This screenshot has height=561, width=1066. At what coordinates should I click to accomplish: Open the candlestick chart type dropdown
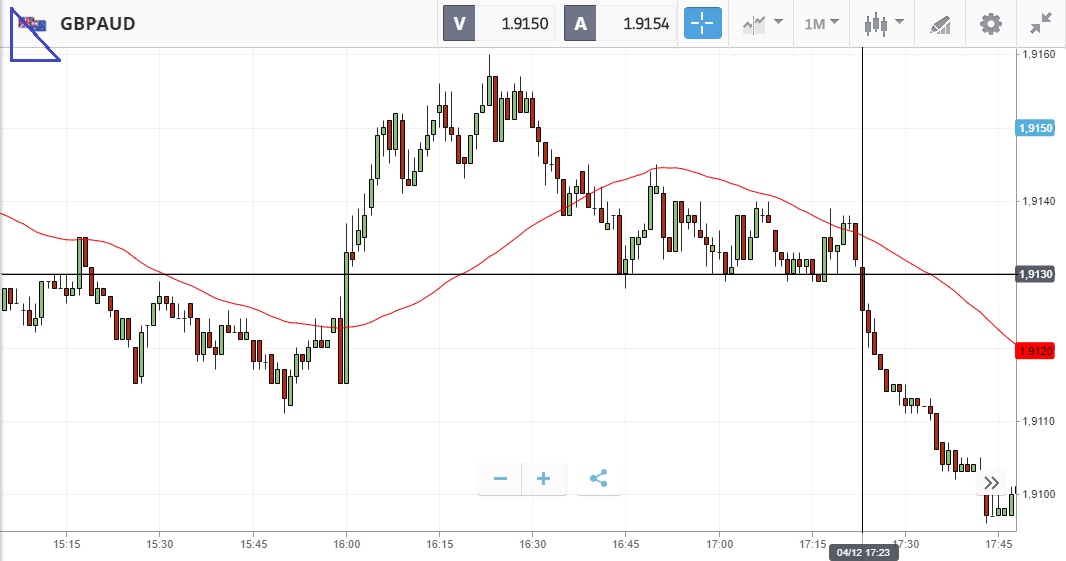click(884, 23)
